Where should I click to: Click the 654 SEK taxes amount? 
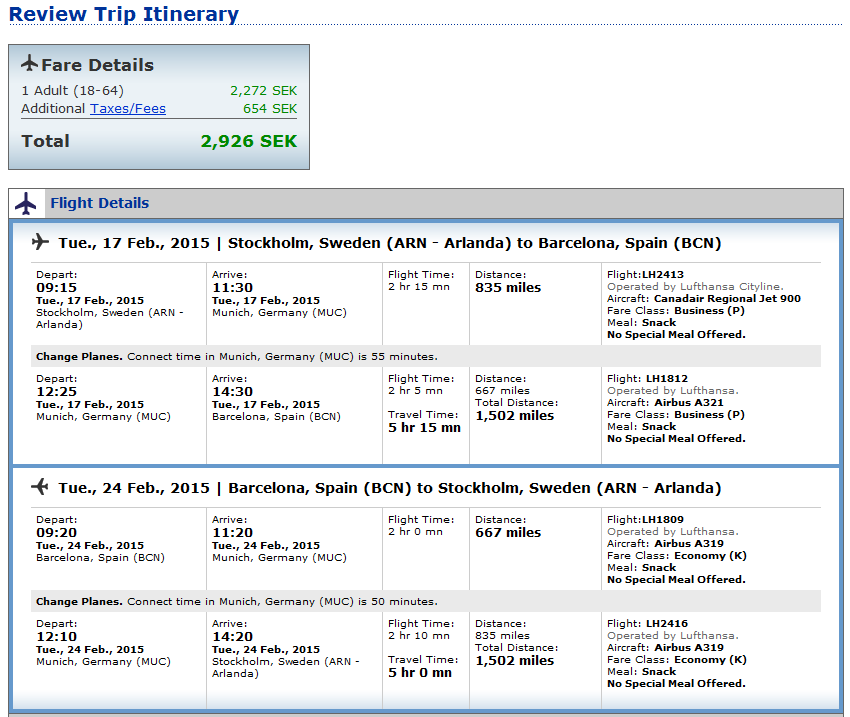(x=270, y=109)
